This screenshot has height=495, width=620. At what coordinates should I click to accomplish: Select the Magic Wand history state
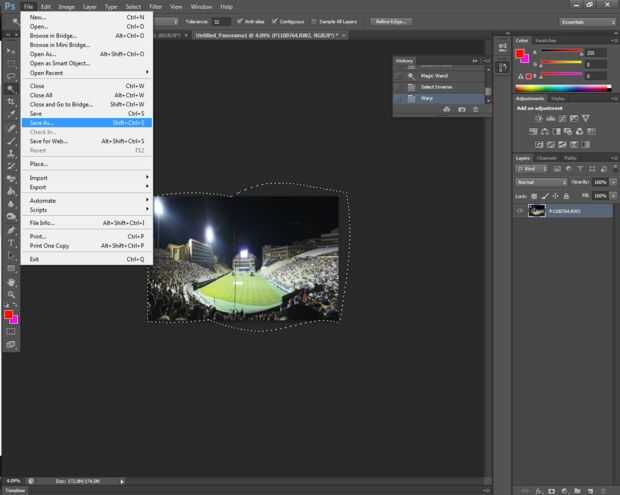coord(439,76)
